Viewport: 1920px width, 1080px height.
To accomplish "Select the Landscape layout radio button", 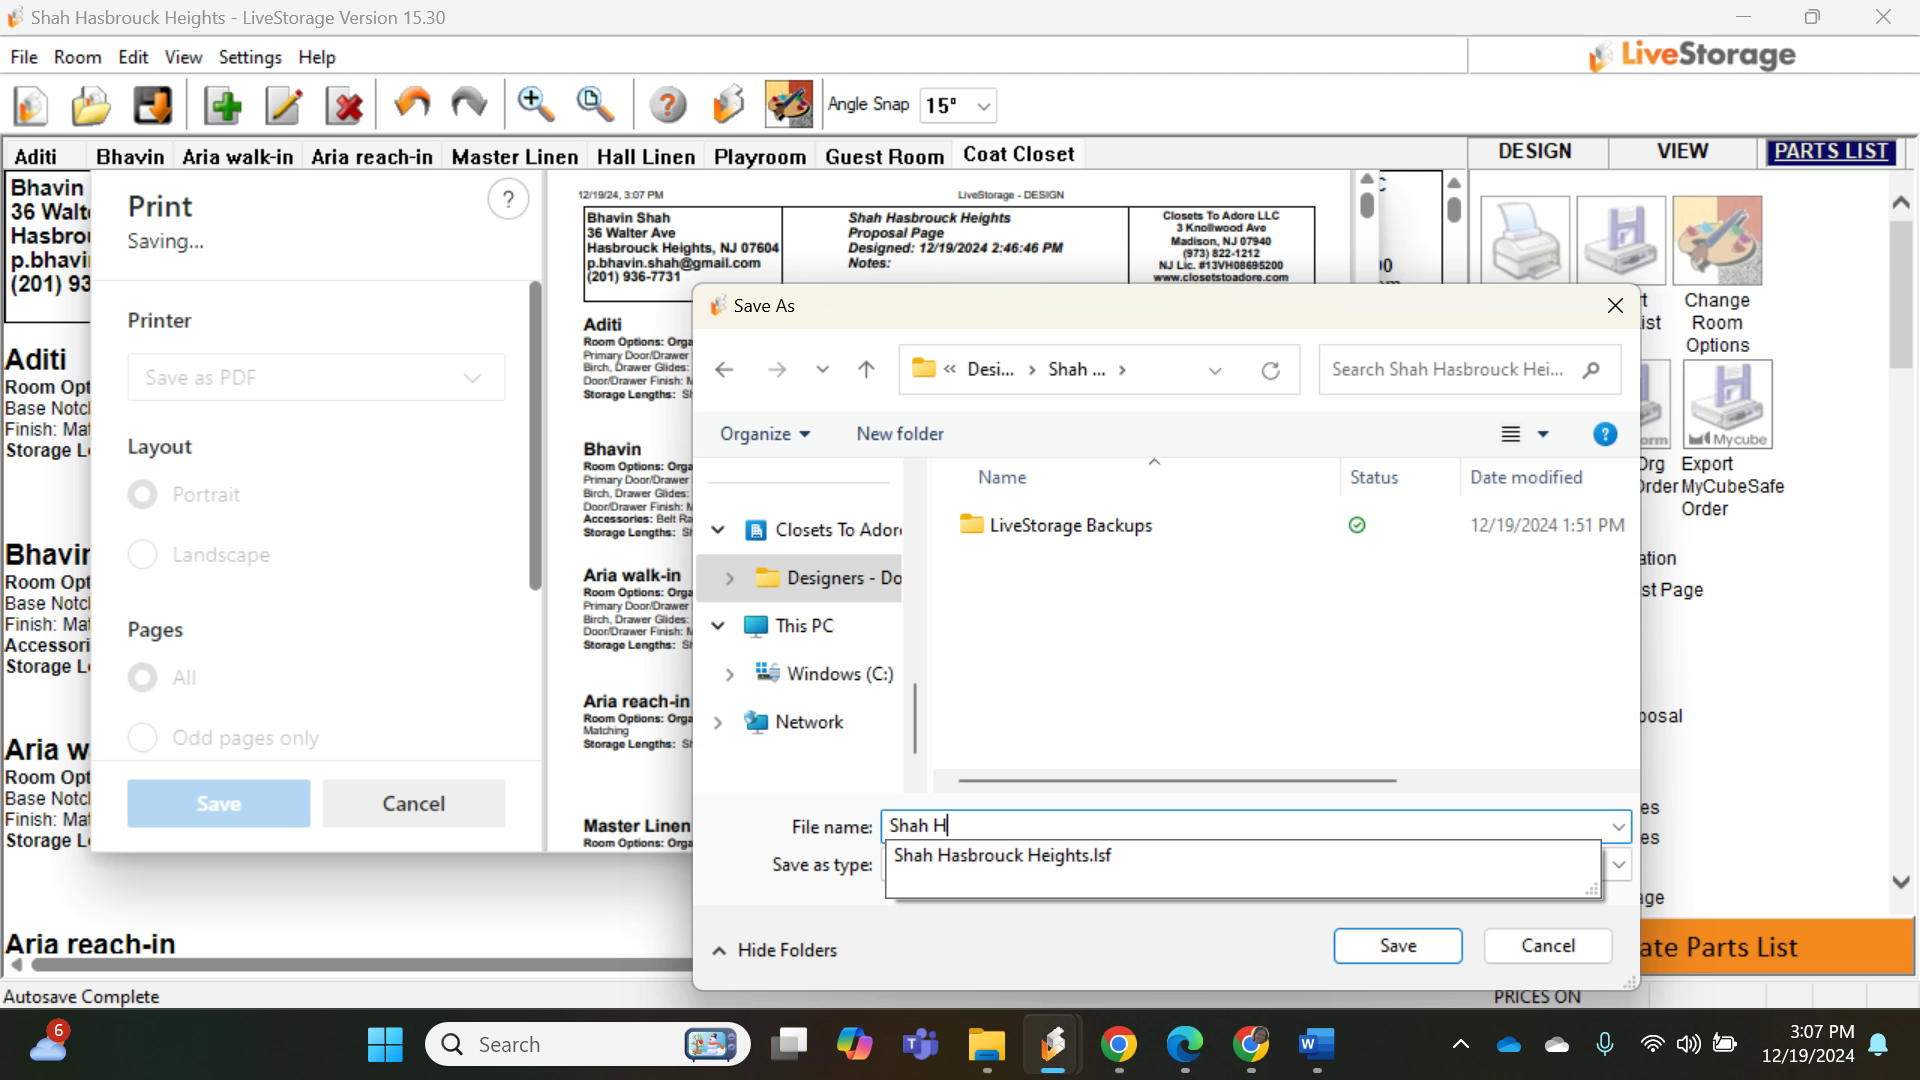I will coord(142,555).
